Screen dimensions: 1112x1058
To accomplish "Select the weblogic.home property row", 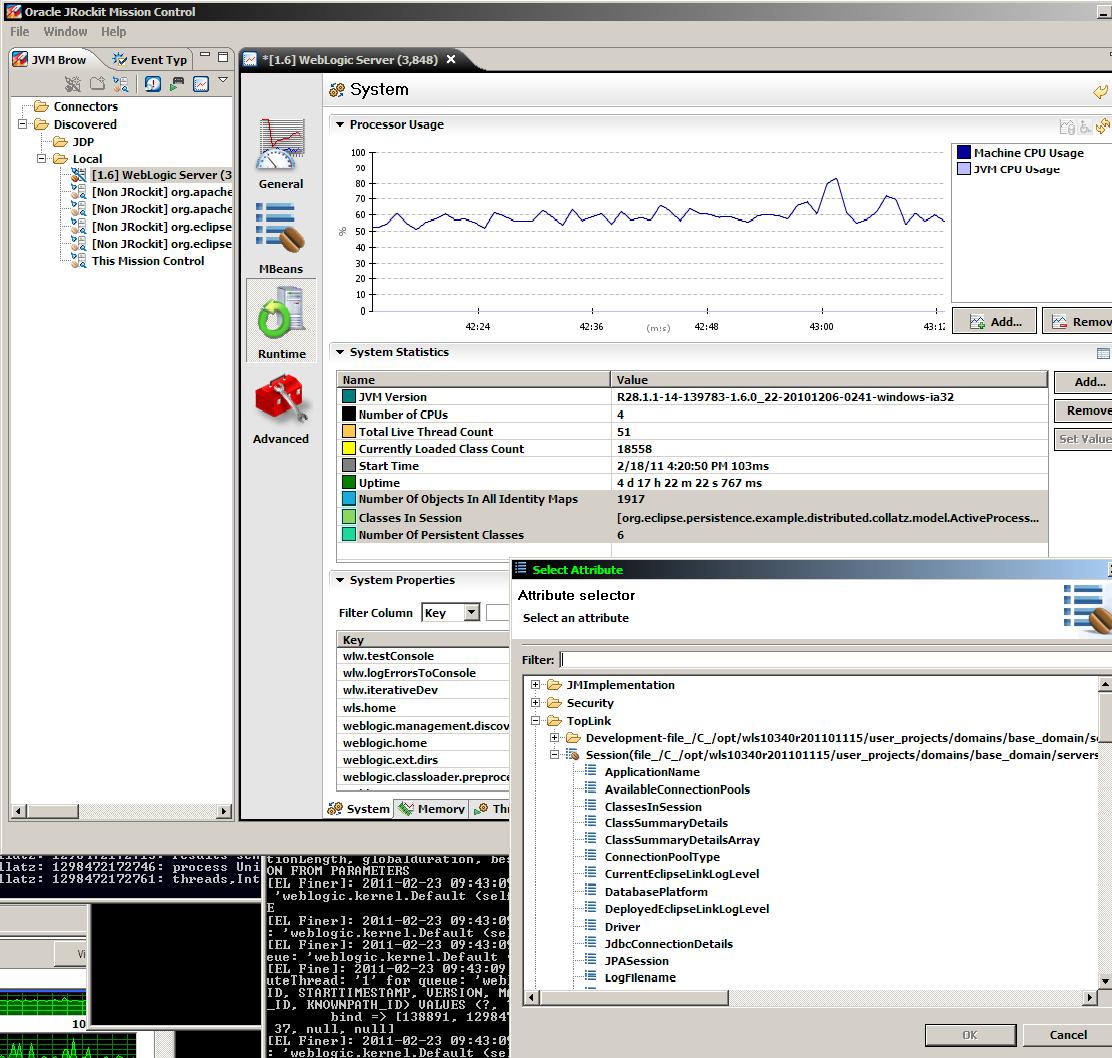I will 423,743.
